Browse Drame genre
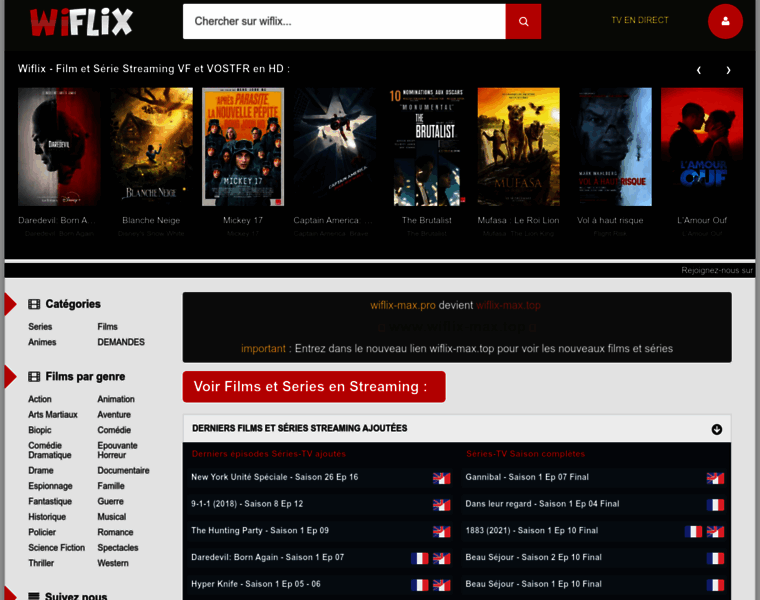760x600 pixels. pos(41,471)
